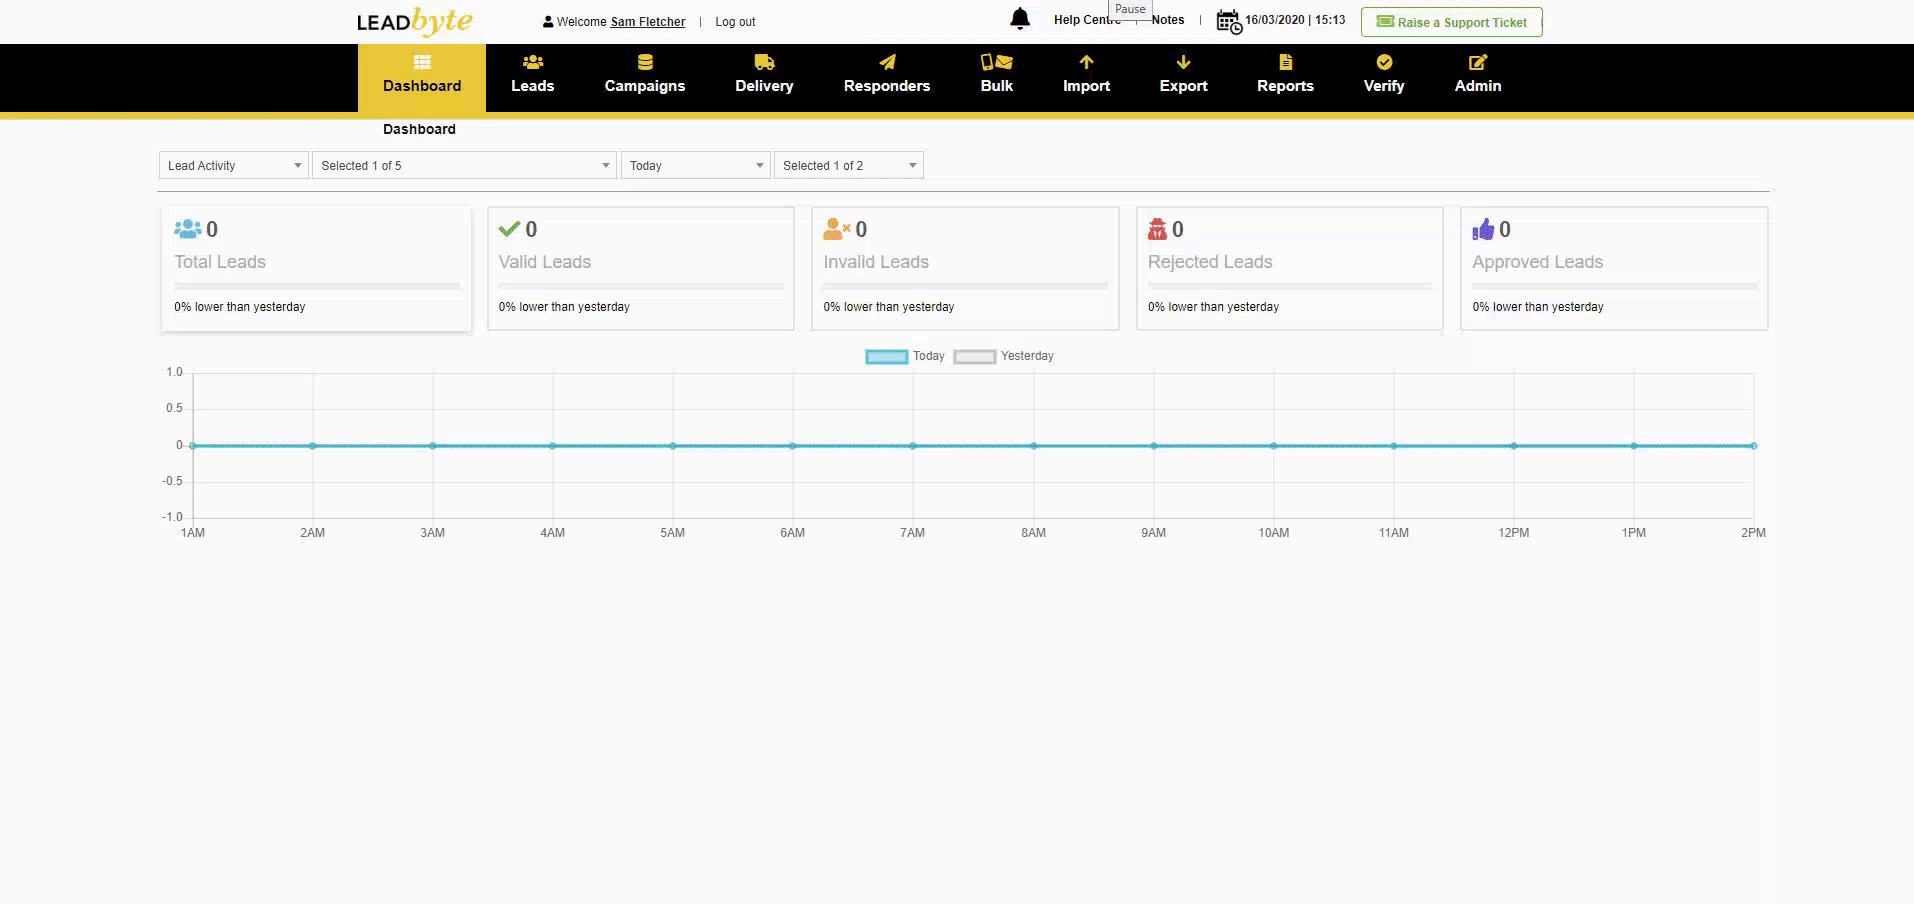Click the Valid Leads green check icon
The image size is (1914, 904).
(509, 229)
